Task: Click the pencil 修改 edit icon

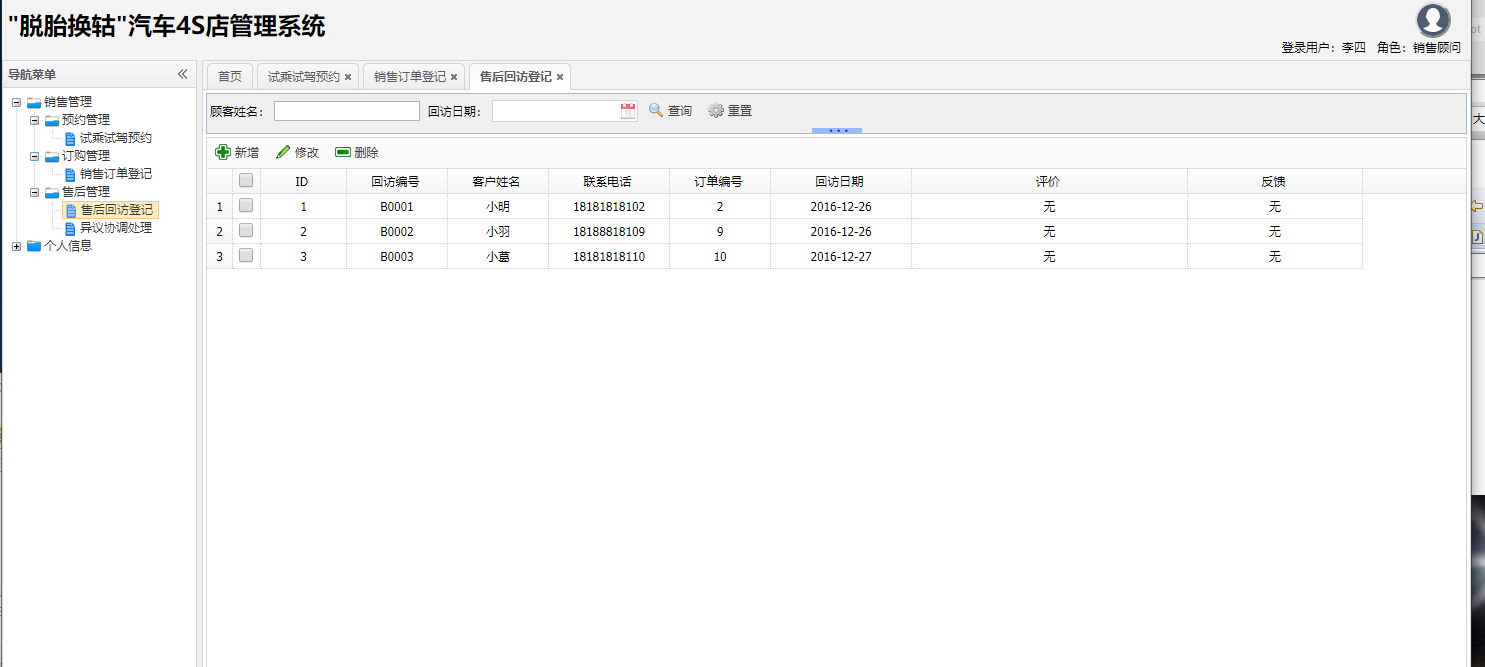Action: [x=283, y=152]
